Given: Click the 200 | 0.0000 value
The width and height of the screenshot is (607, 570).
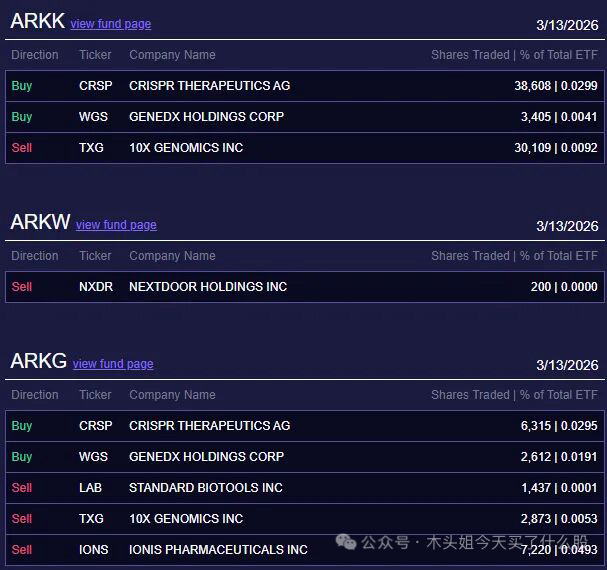Looking at the screenshot, I should pos(564,287).
